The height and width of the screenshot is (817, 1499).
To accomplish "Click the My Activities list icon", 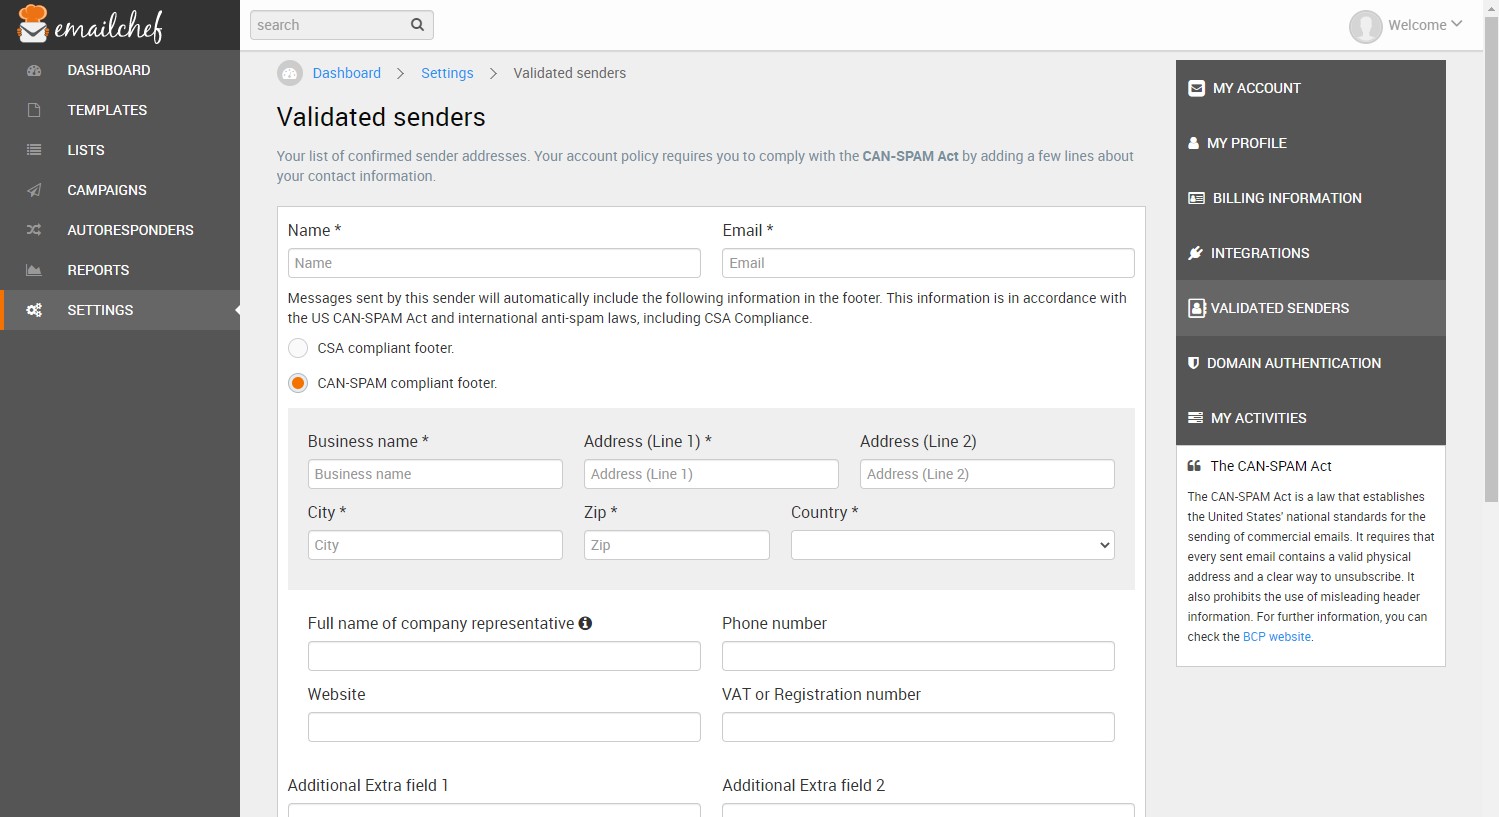I will pos(1195,418).
